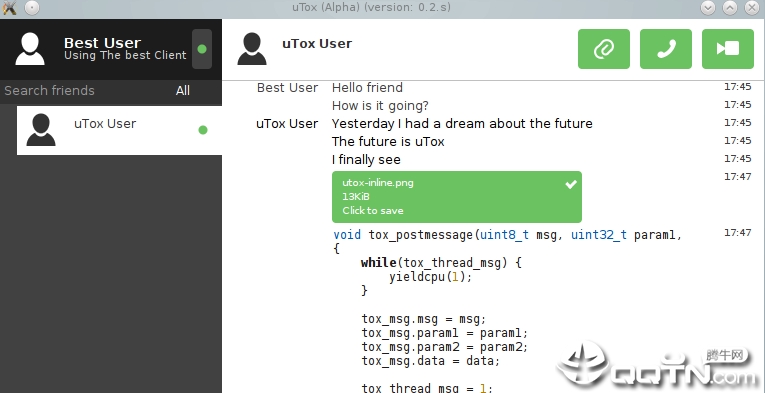Image resolution: width=765 pixels, height=393 pixels.
Task: Maximize the uTox window
Action: tap(729, 8)
